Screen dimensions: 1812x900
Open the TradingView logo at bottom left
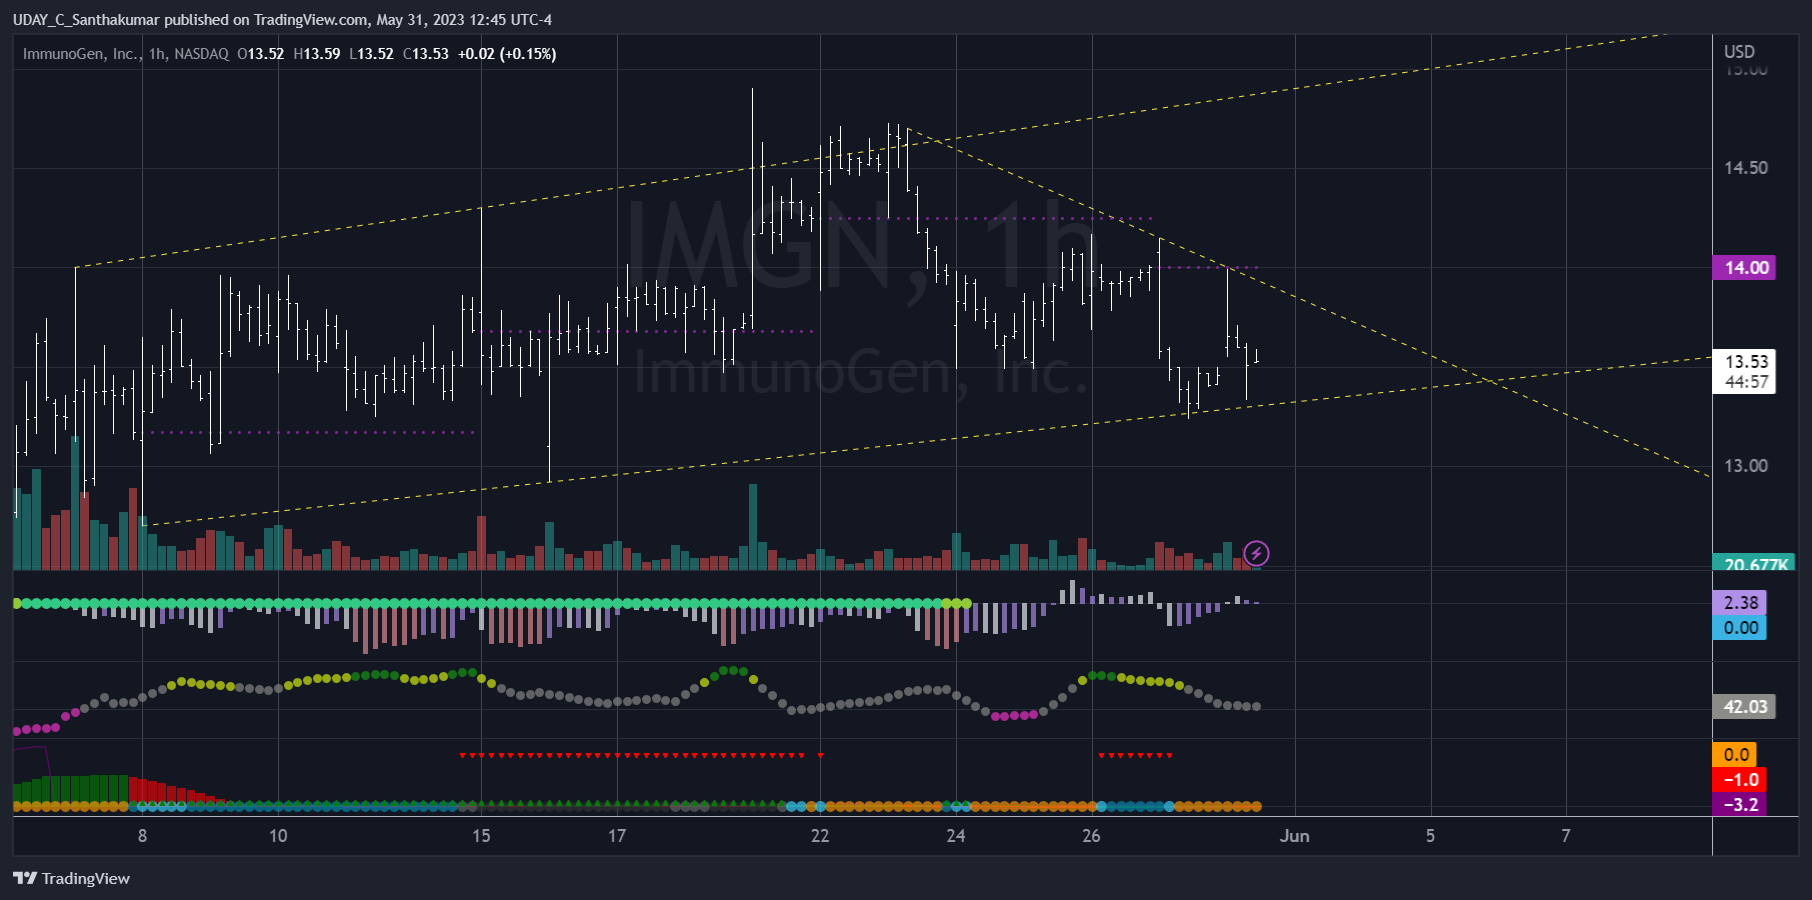point(72,878)
